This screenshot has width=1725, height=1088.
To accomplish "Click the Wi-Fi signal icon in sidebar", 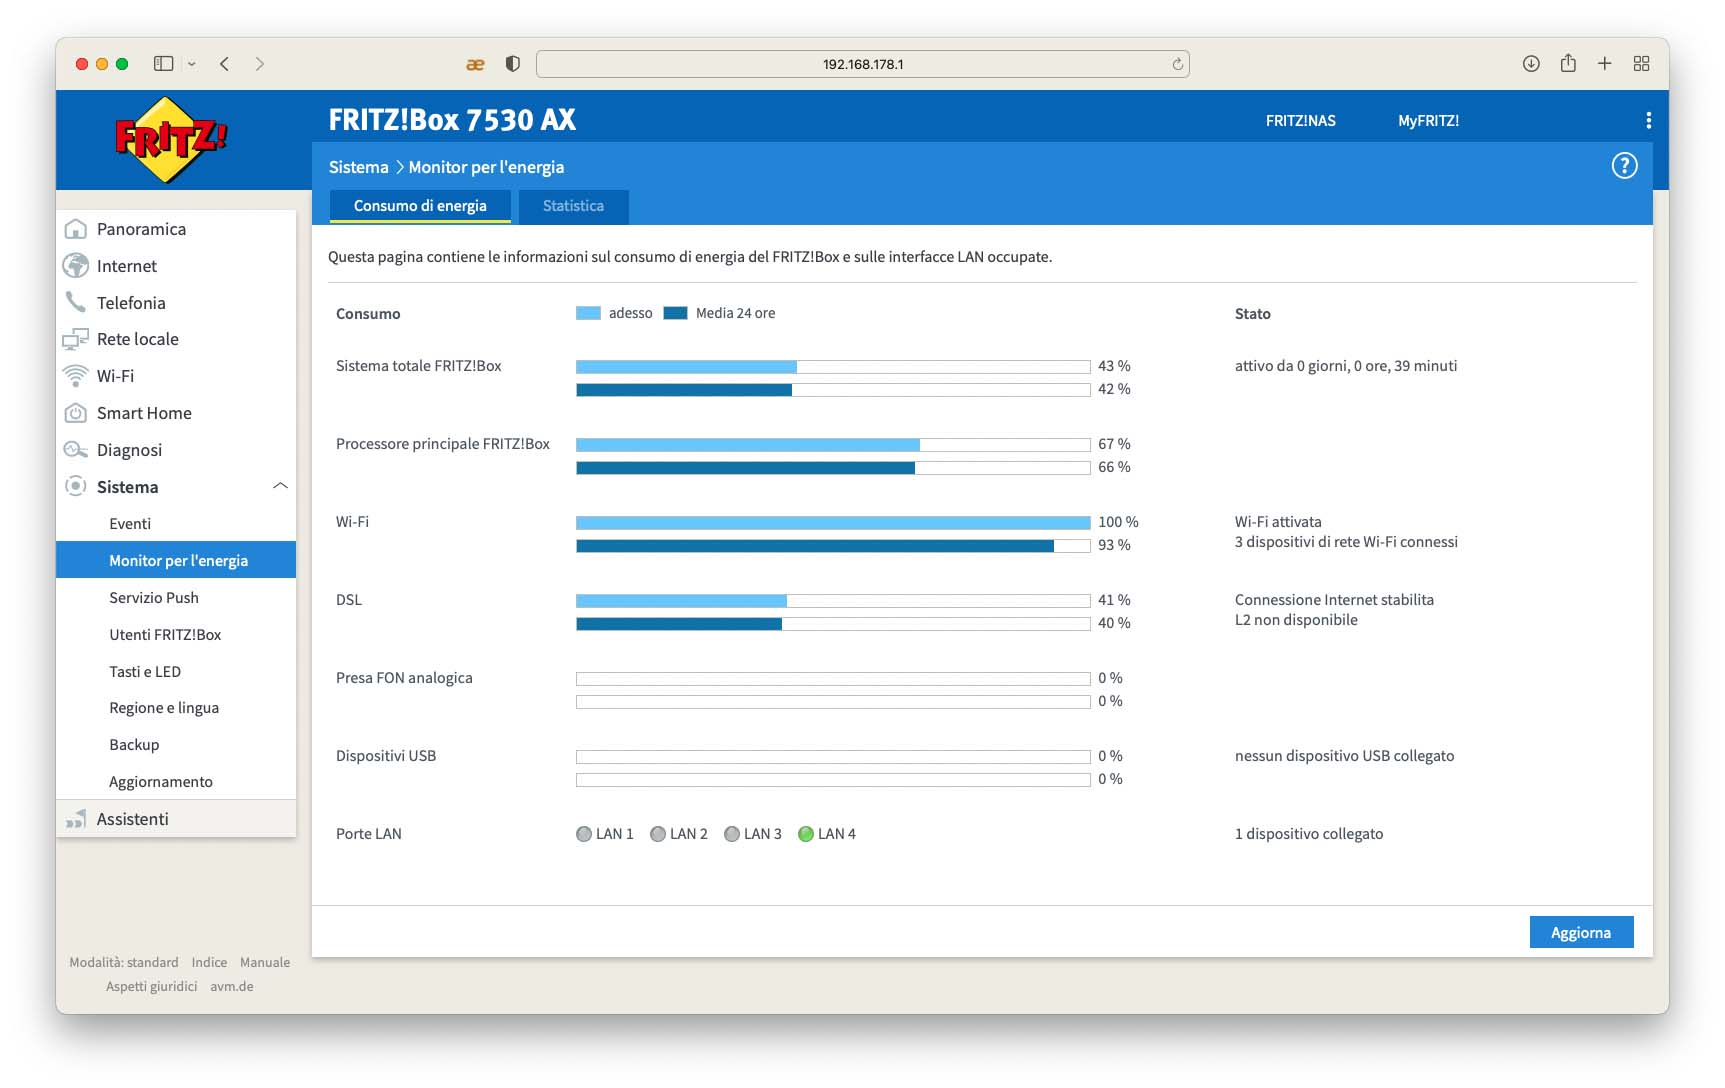I will pyautogui.click(x=75, y=376).
